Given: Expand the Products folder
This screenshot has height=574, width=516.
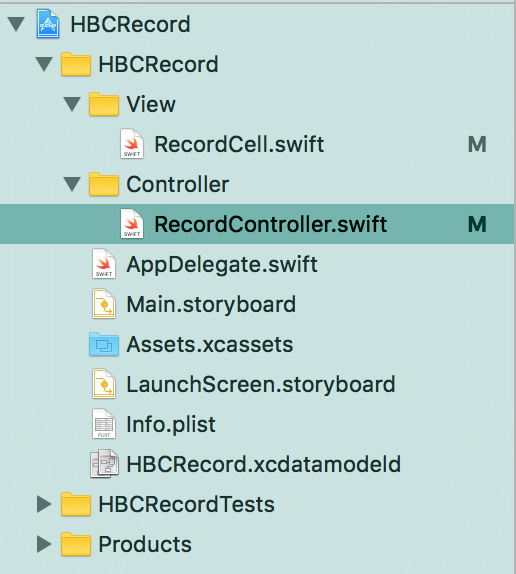Looking at the screenshot, I should 44,544.
